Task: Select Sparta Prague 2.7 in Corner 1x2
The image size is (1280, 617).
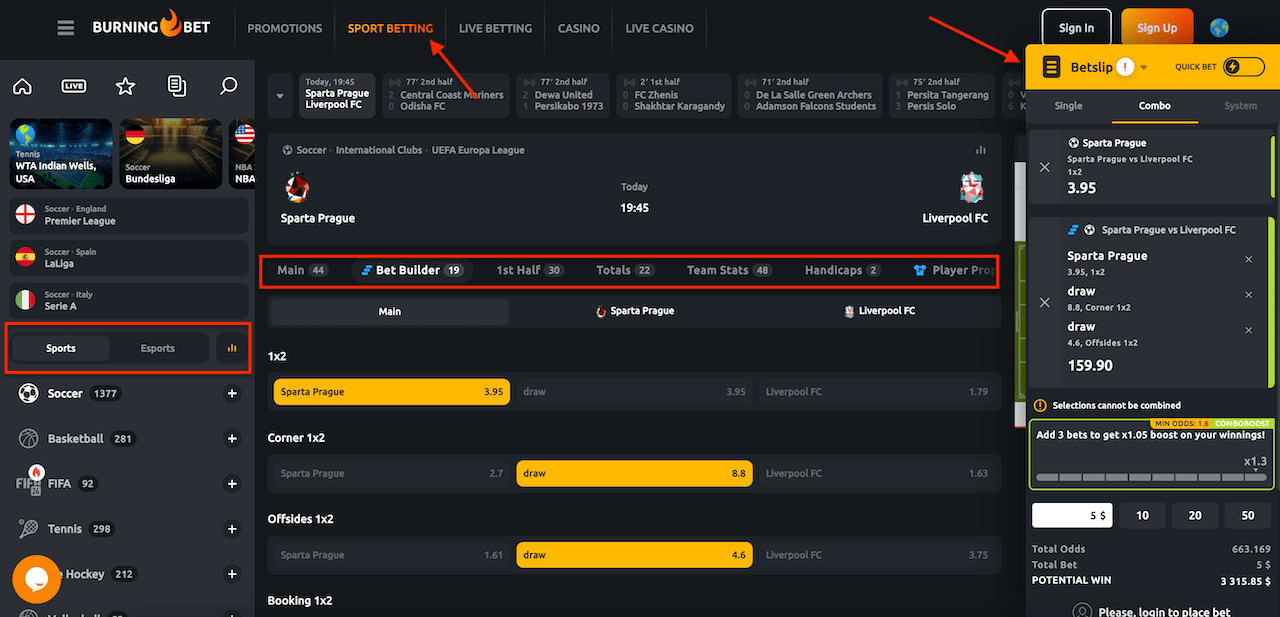Action: tap(391, 473)
